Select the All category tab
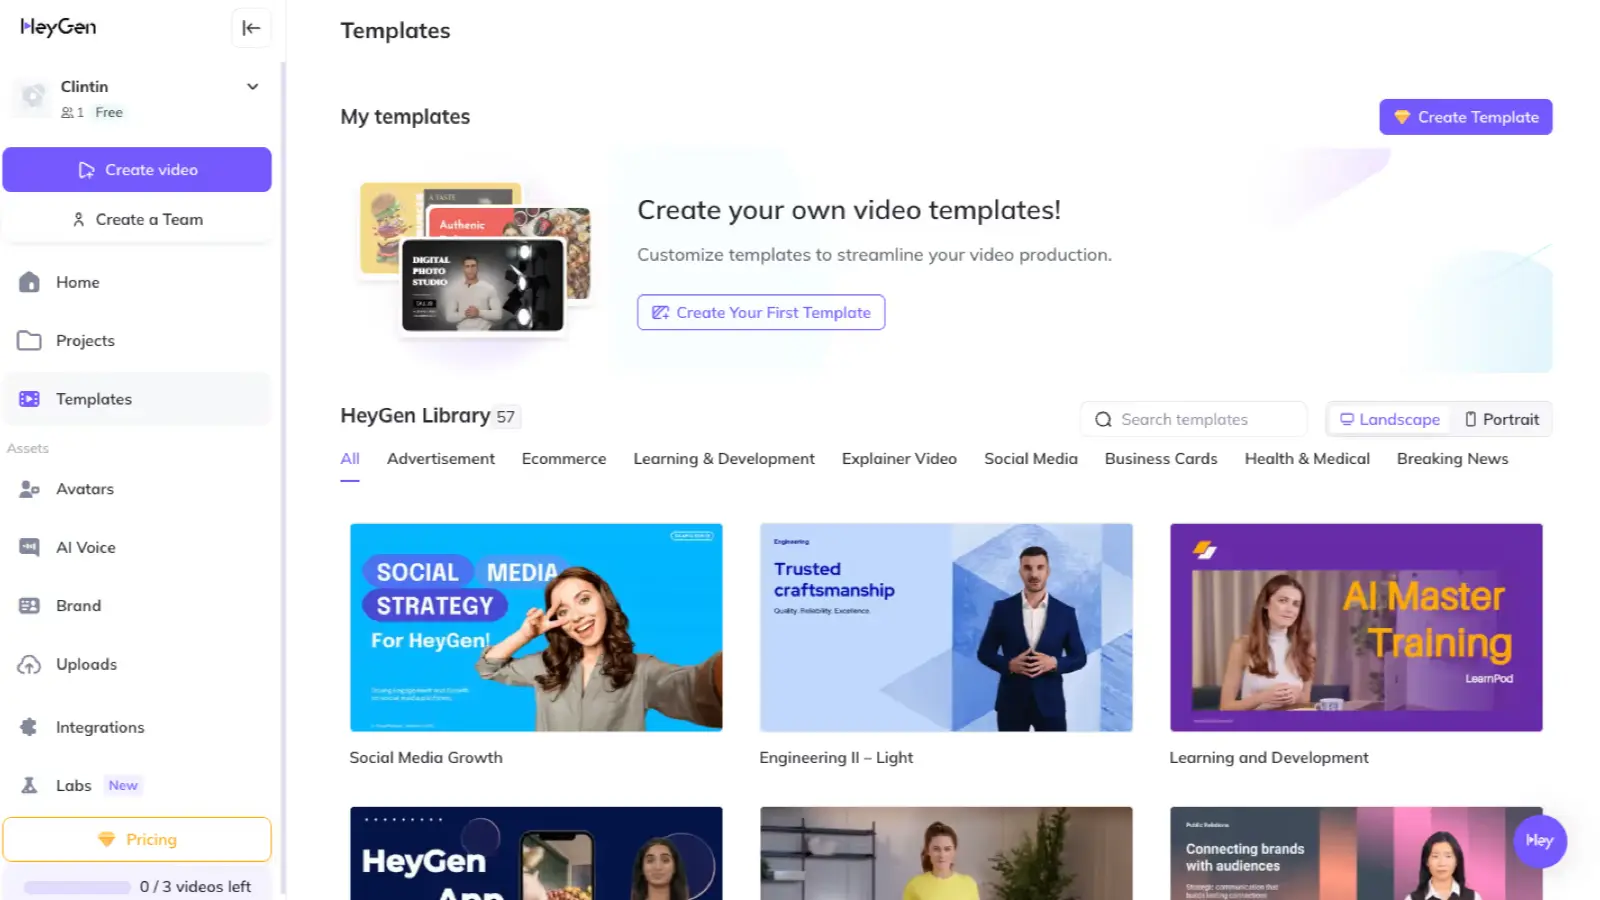 [x=350, y=459]
